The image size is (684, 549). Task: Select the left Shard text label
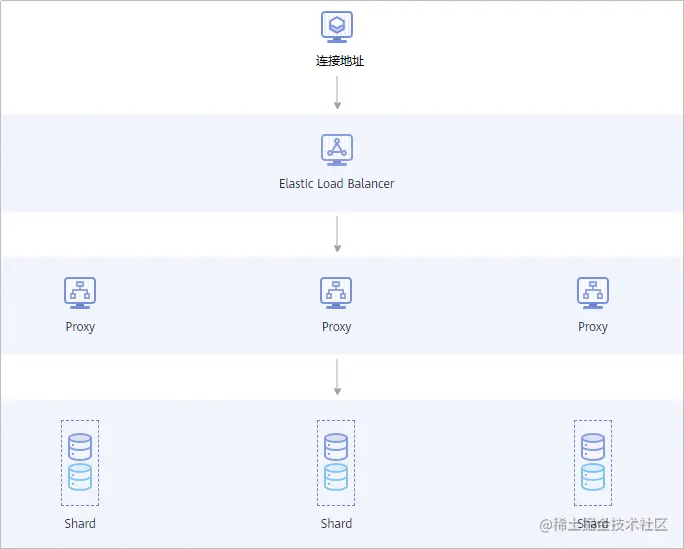(80, 523)
